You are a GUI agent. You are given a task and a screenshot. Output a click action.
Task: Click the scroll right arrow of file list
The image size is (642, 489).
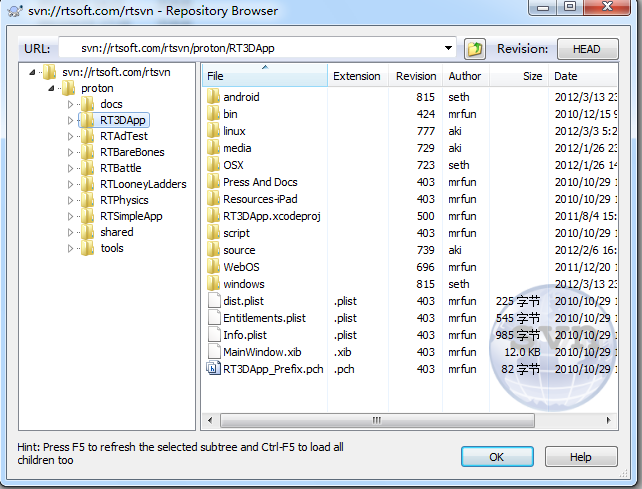[x=608, y=420]
